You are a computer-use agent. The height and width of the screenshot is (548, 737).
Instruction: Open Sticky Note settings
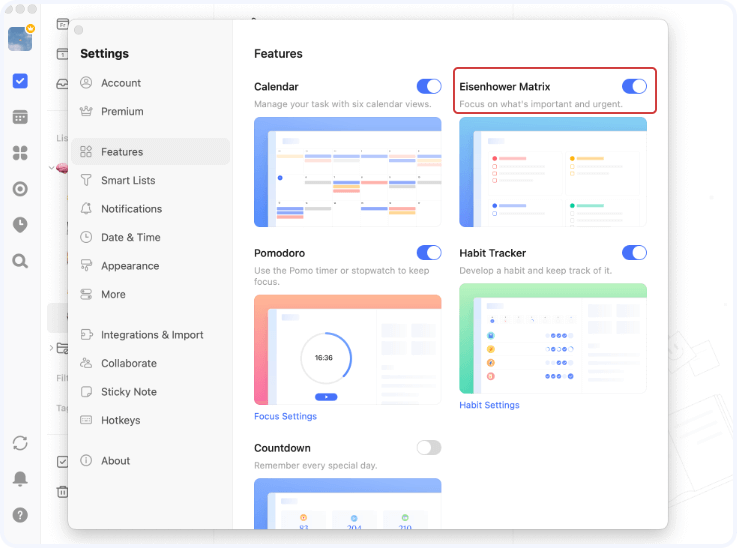tap(150, 391)
